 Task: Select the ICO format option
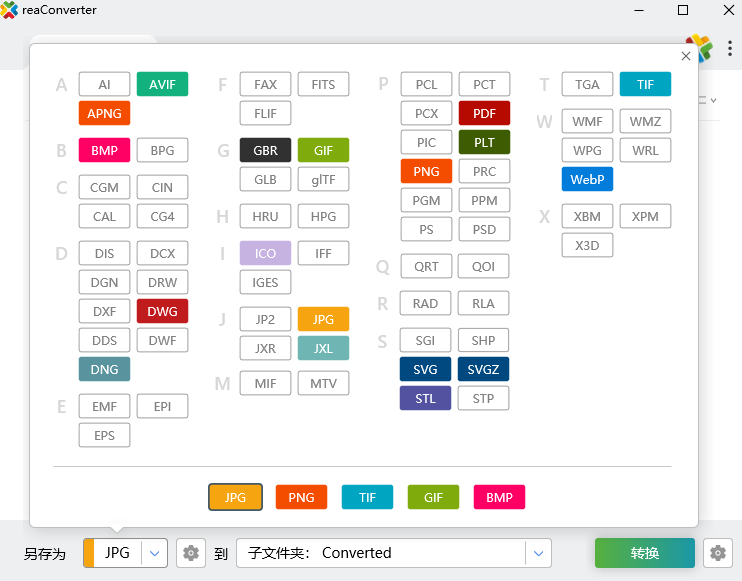point(265,254)
